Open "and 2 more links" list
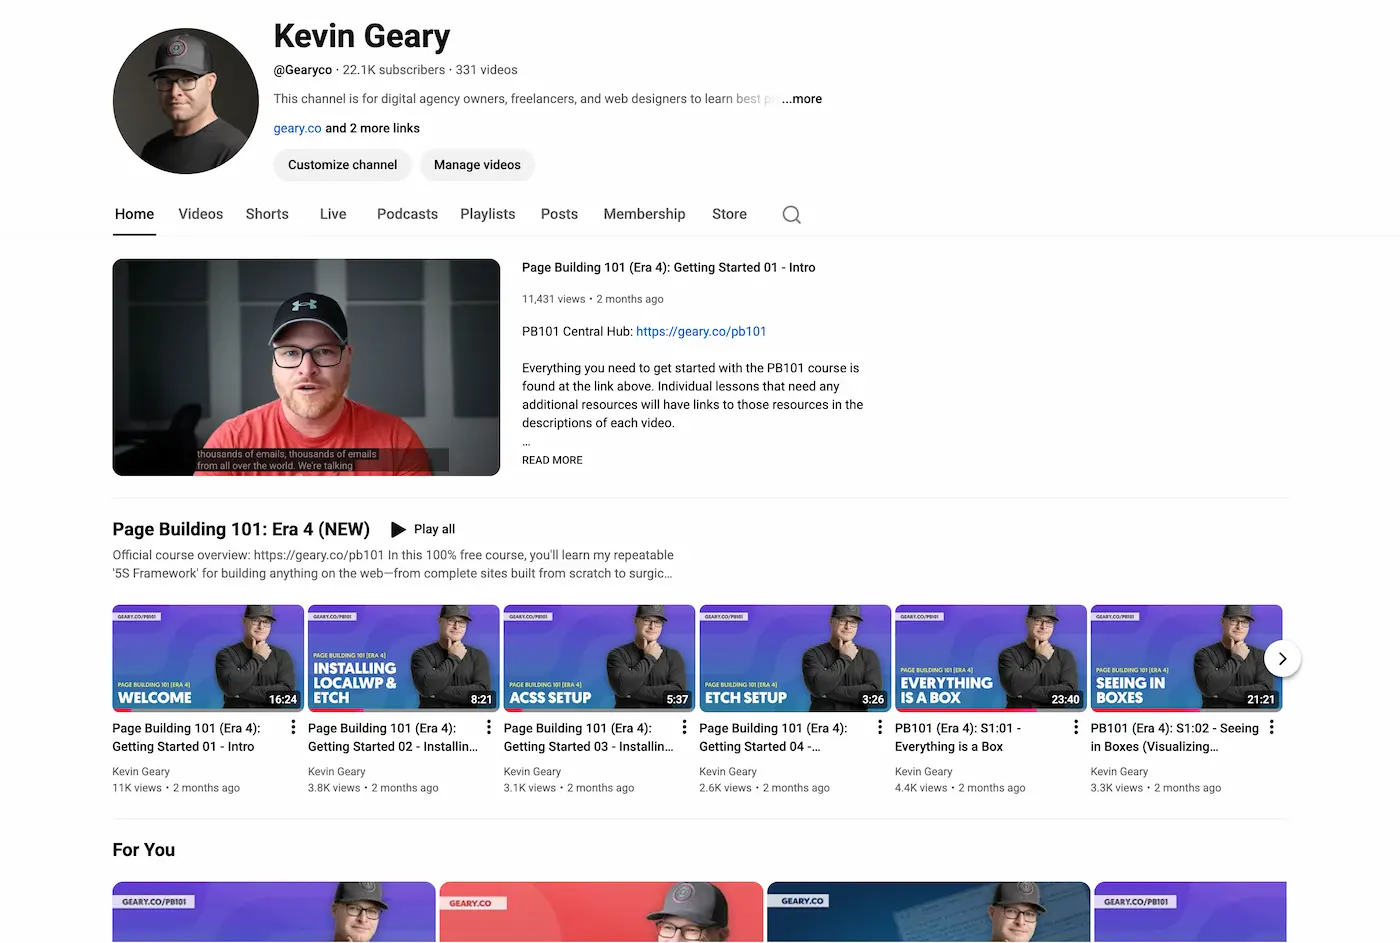 coord(372,128)
